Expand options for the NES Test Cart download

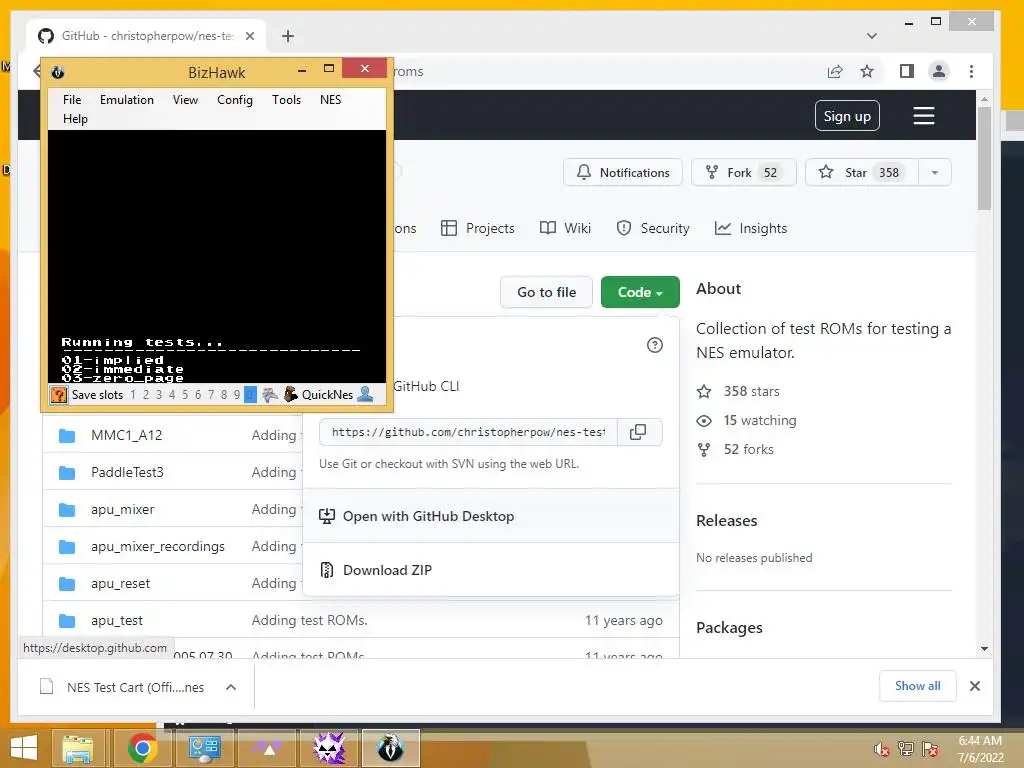tap(231, 687)
